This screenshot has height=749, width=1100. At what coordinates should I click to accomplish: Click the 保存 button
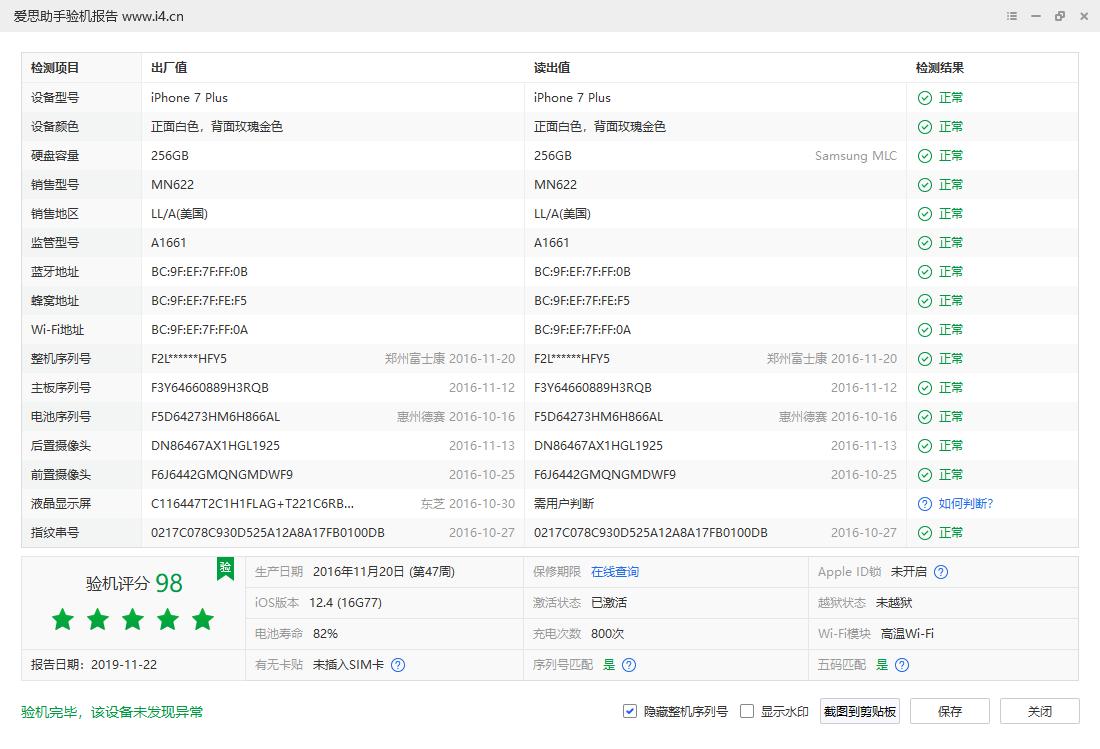pyautogui.click(x=949, y=711)
